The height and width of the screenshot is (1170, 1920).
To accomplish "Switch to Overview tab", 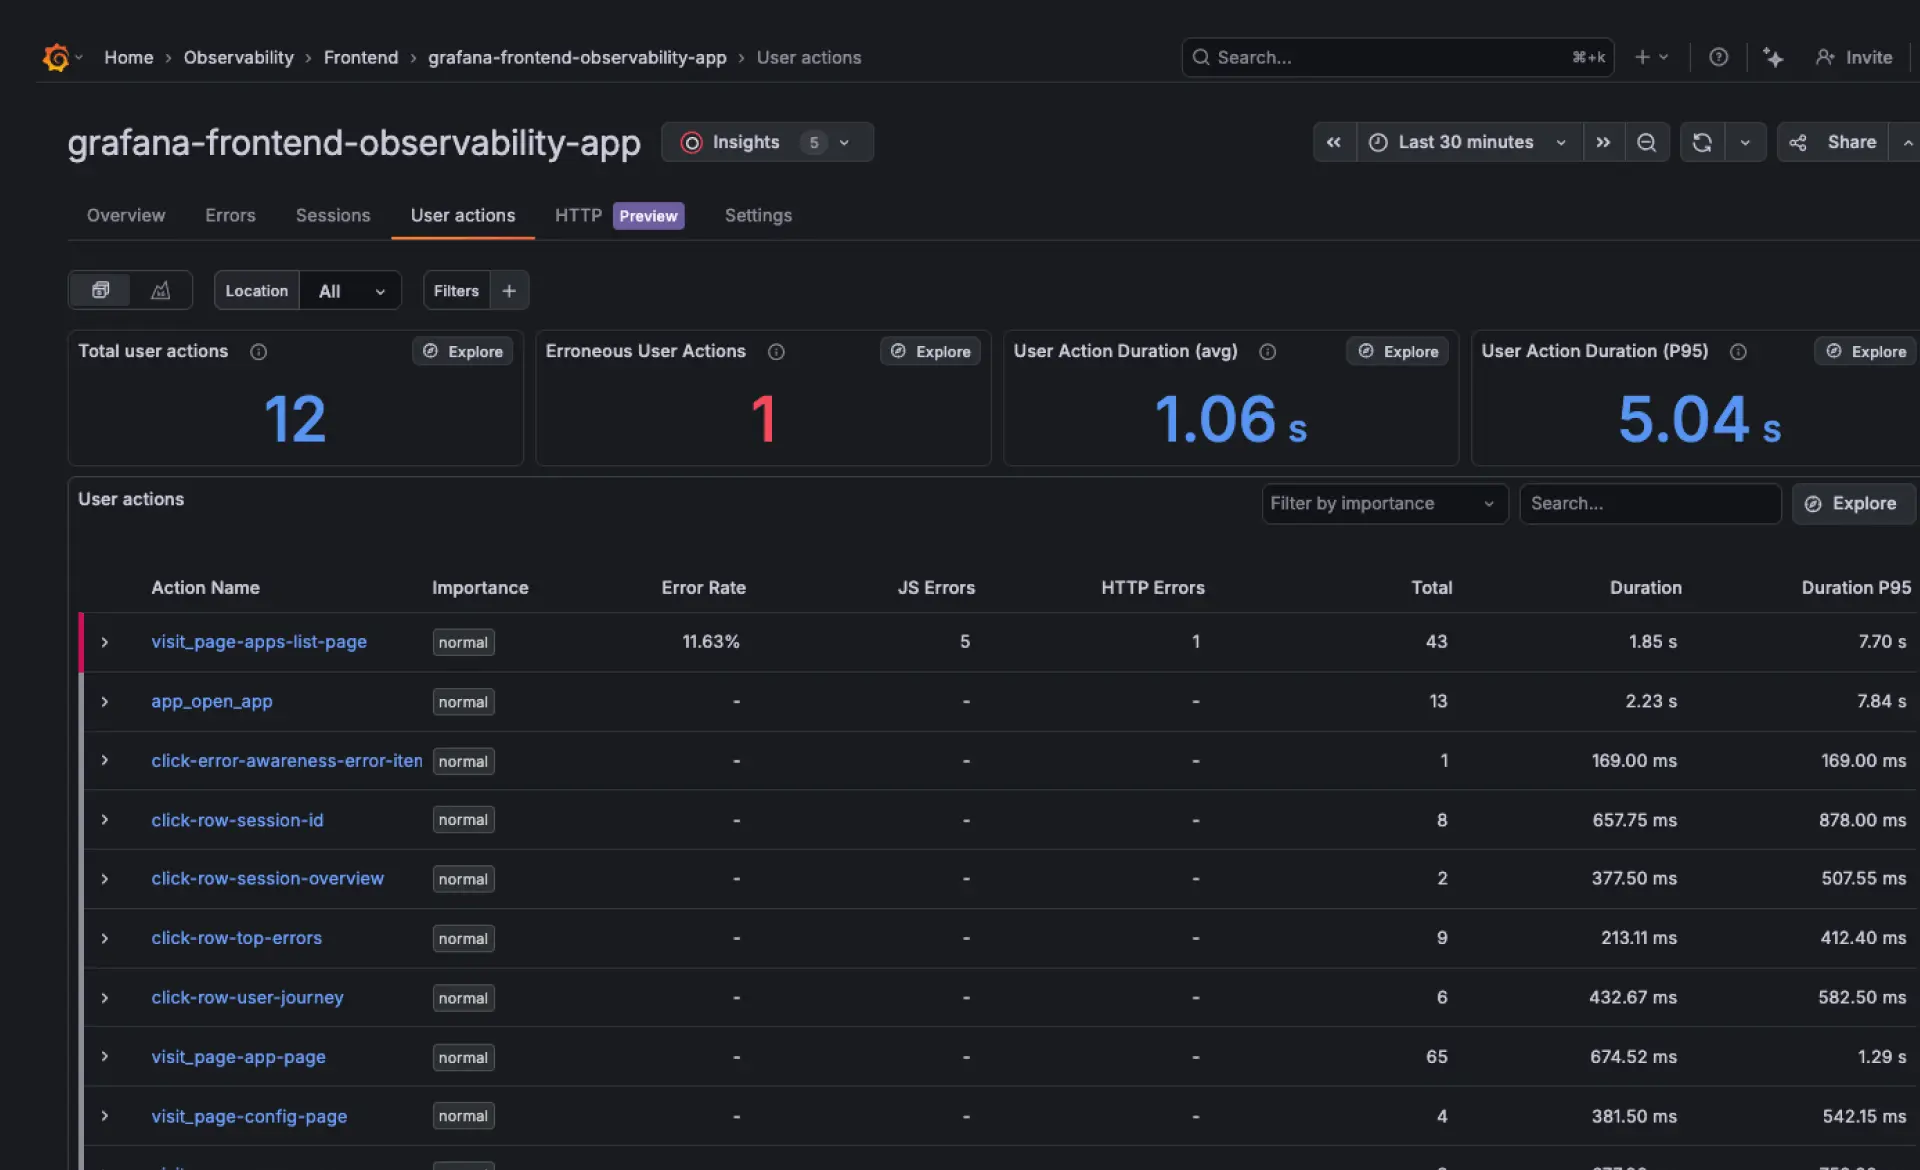I will point(126,215).
